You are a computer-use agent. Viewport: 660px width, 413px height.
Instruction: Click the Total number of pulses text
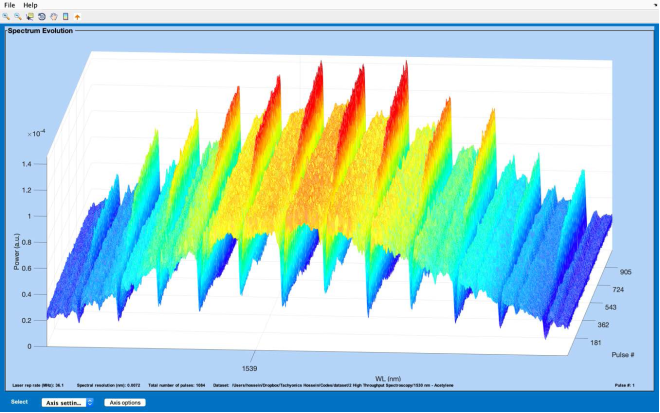point(174,385)
